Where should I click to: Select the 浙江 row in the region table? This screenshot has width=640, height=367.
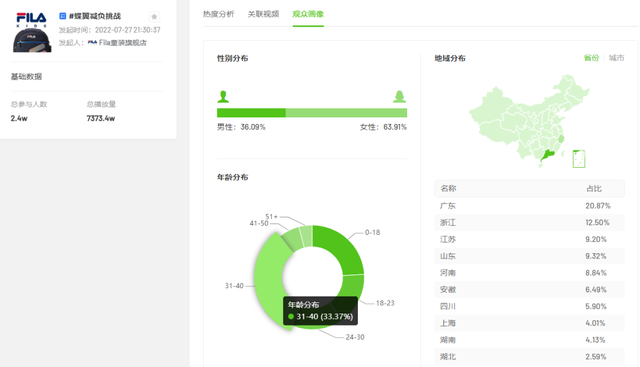529,222
